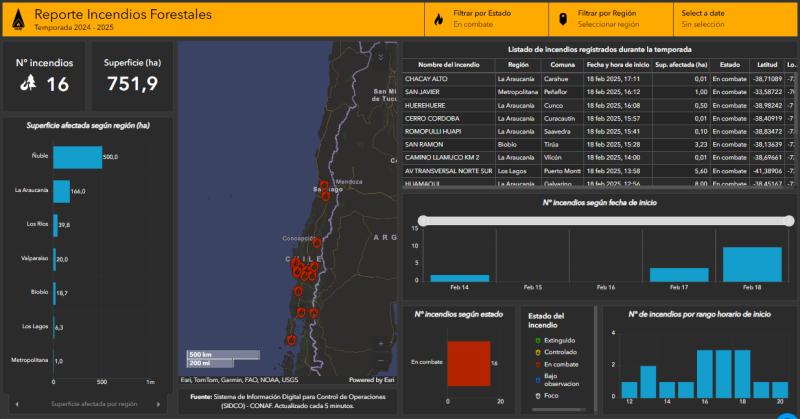Sort table by Latitud column header
This screenshot has width=800, height=419.
(x=767, y=65)
